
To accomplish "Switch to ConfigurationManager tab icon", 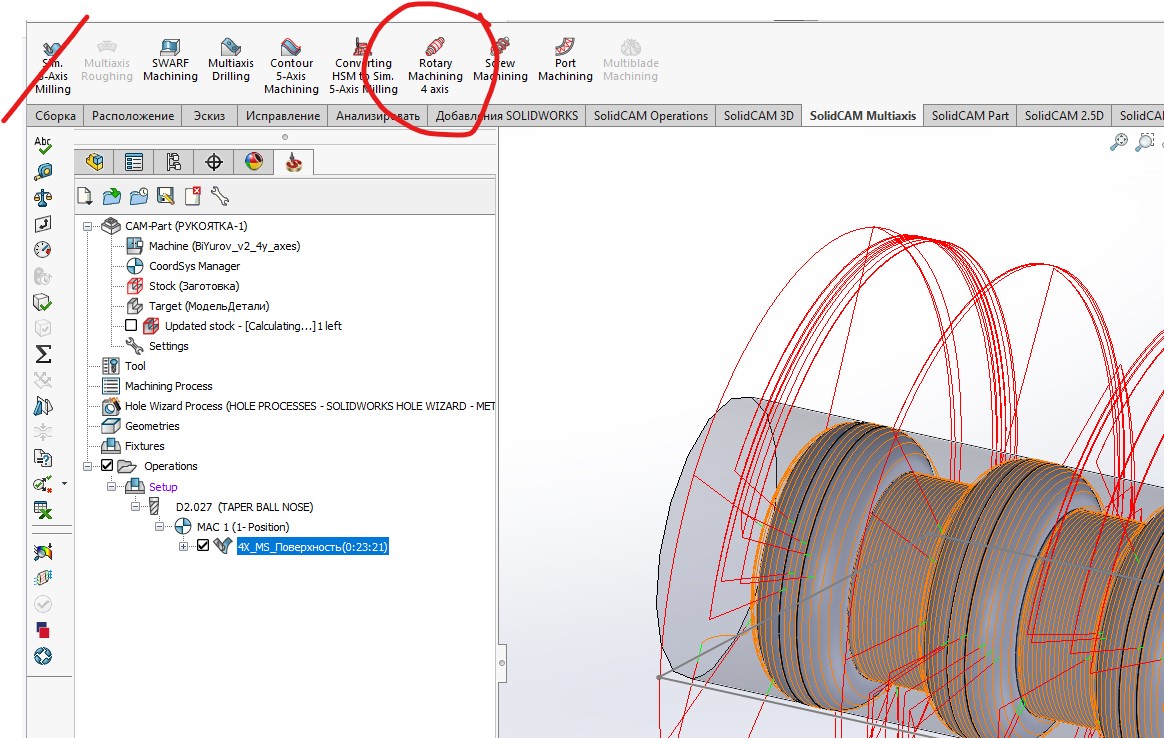I will click(x=174, y=162).
